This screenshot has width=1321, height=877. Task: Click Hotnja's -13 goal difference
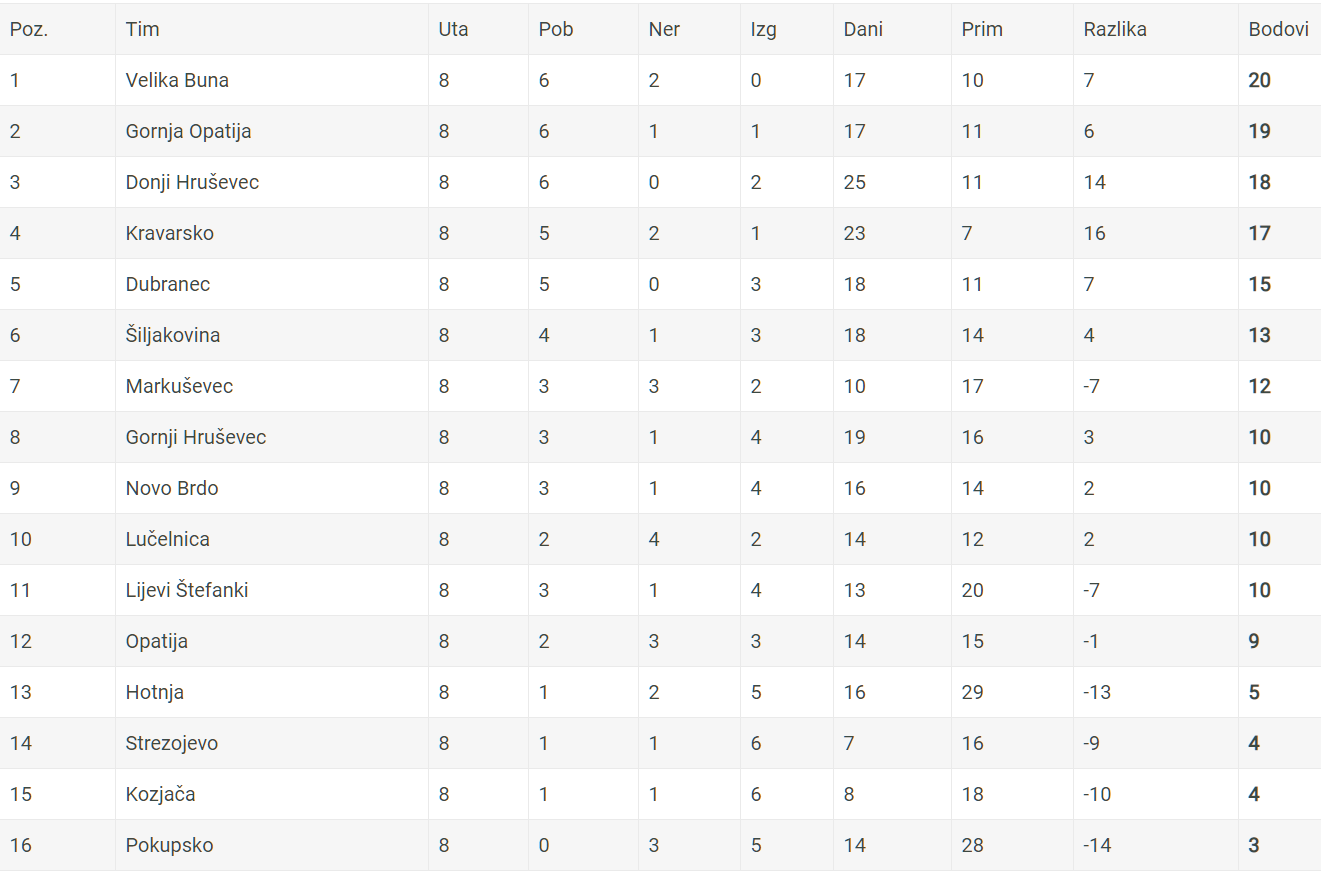[1097, 692]
